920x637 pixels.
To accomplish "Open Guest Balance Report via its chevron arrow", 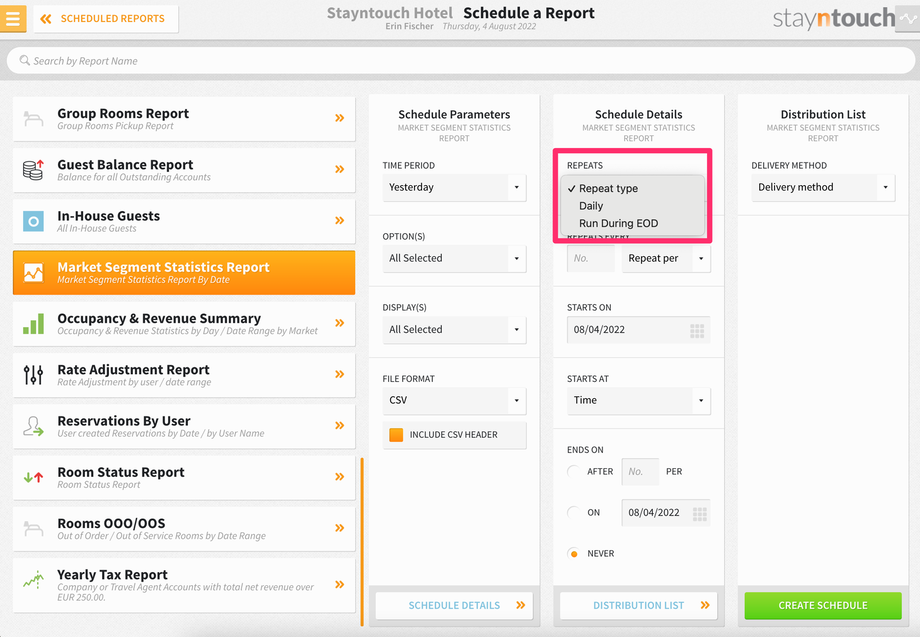I will click(340, 169).
